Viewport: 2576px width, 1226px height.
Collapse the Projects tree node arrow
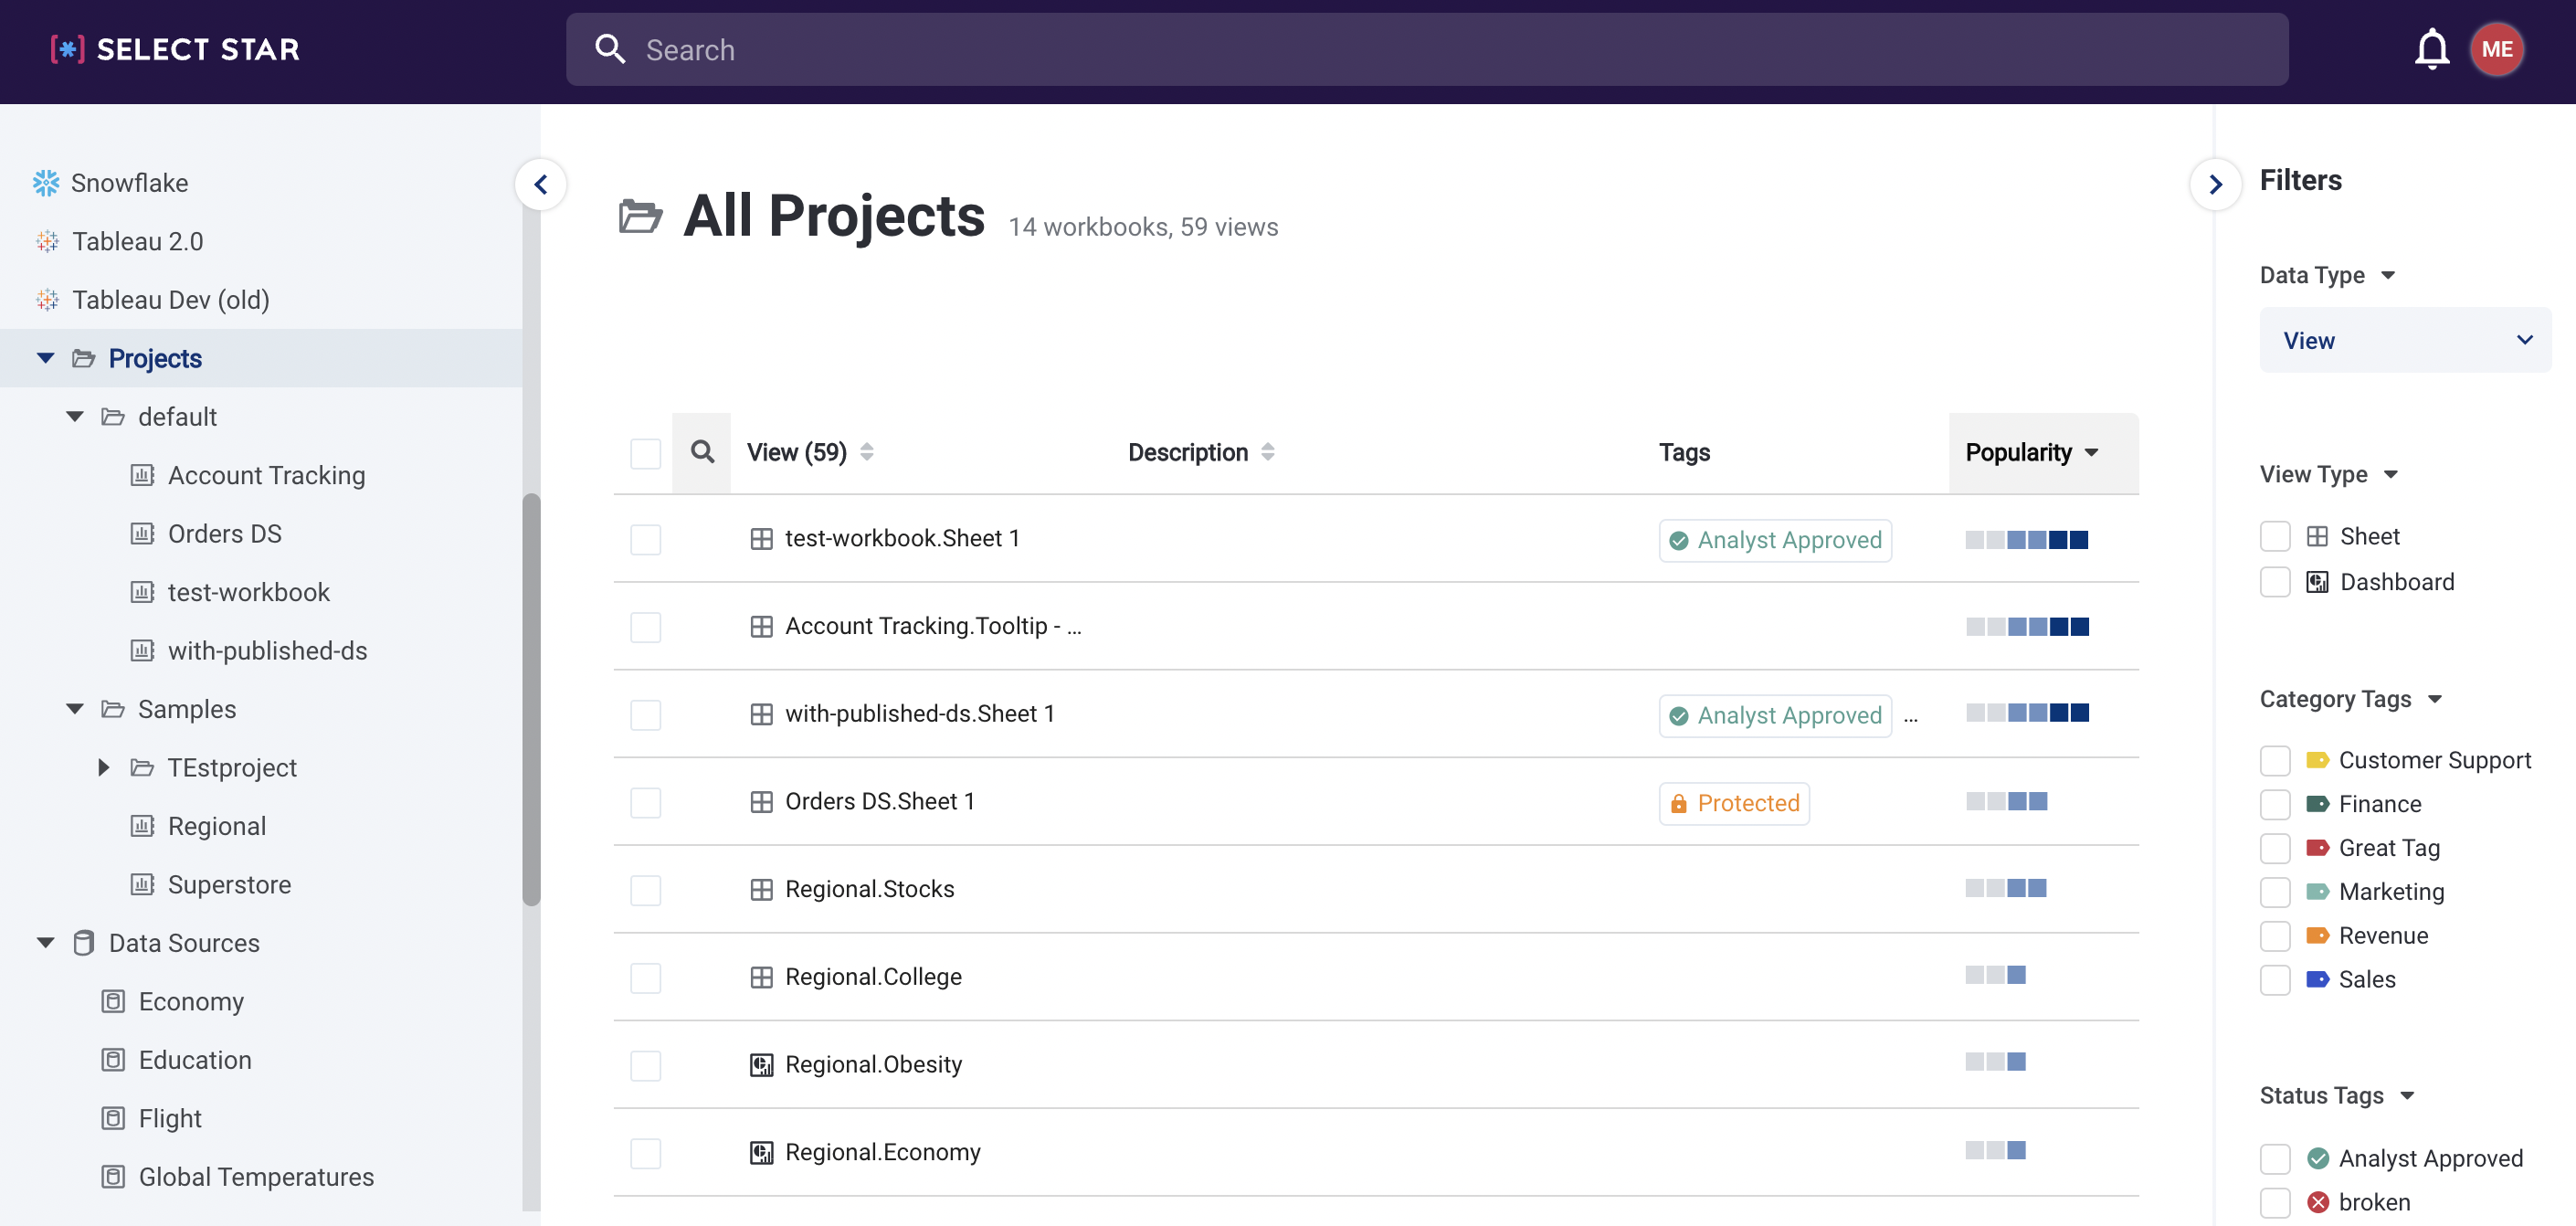45,358
